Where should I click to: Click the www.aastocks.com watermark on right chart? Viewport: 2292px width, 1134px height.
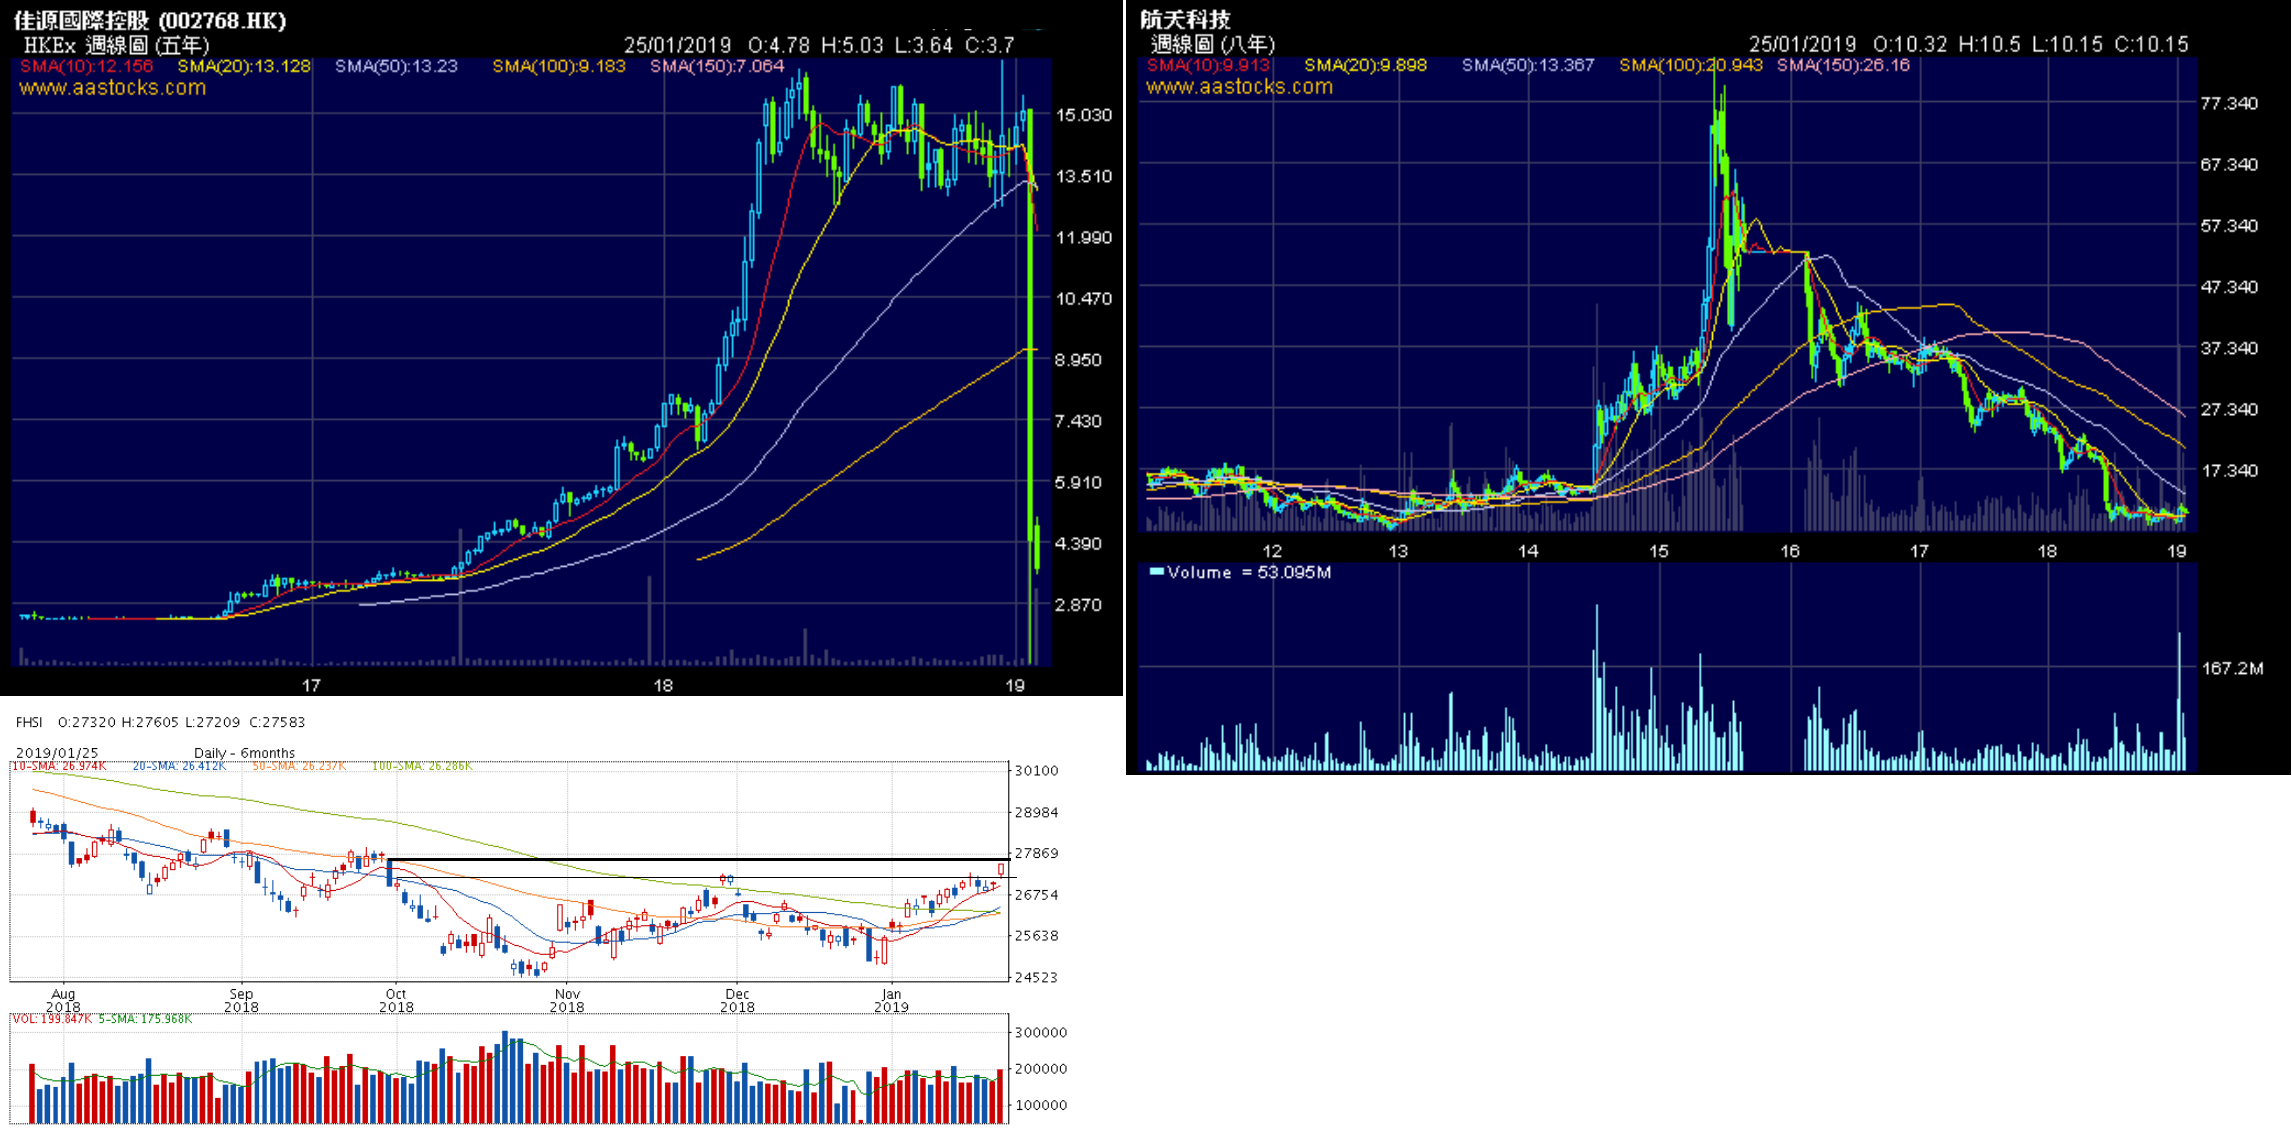pos(1239,87)
